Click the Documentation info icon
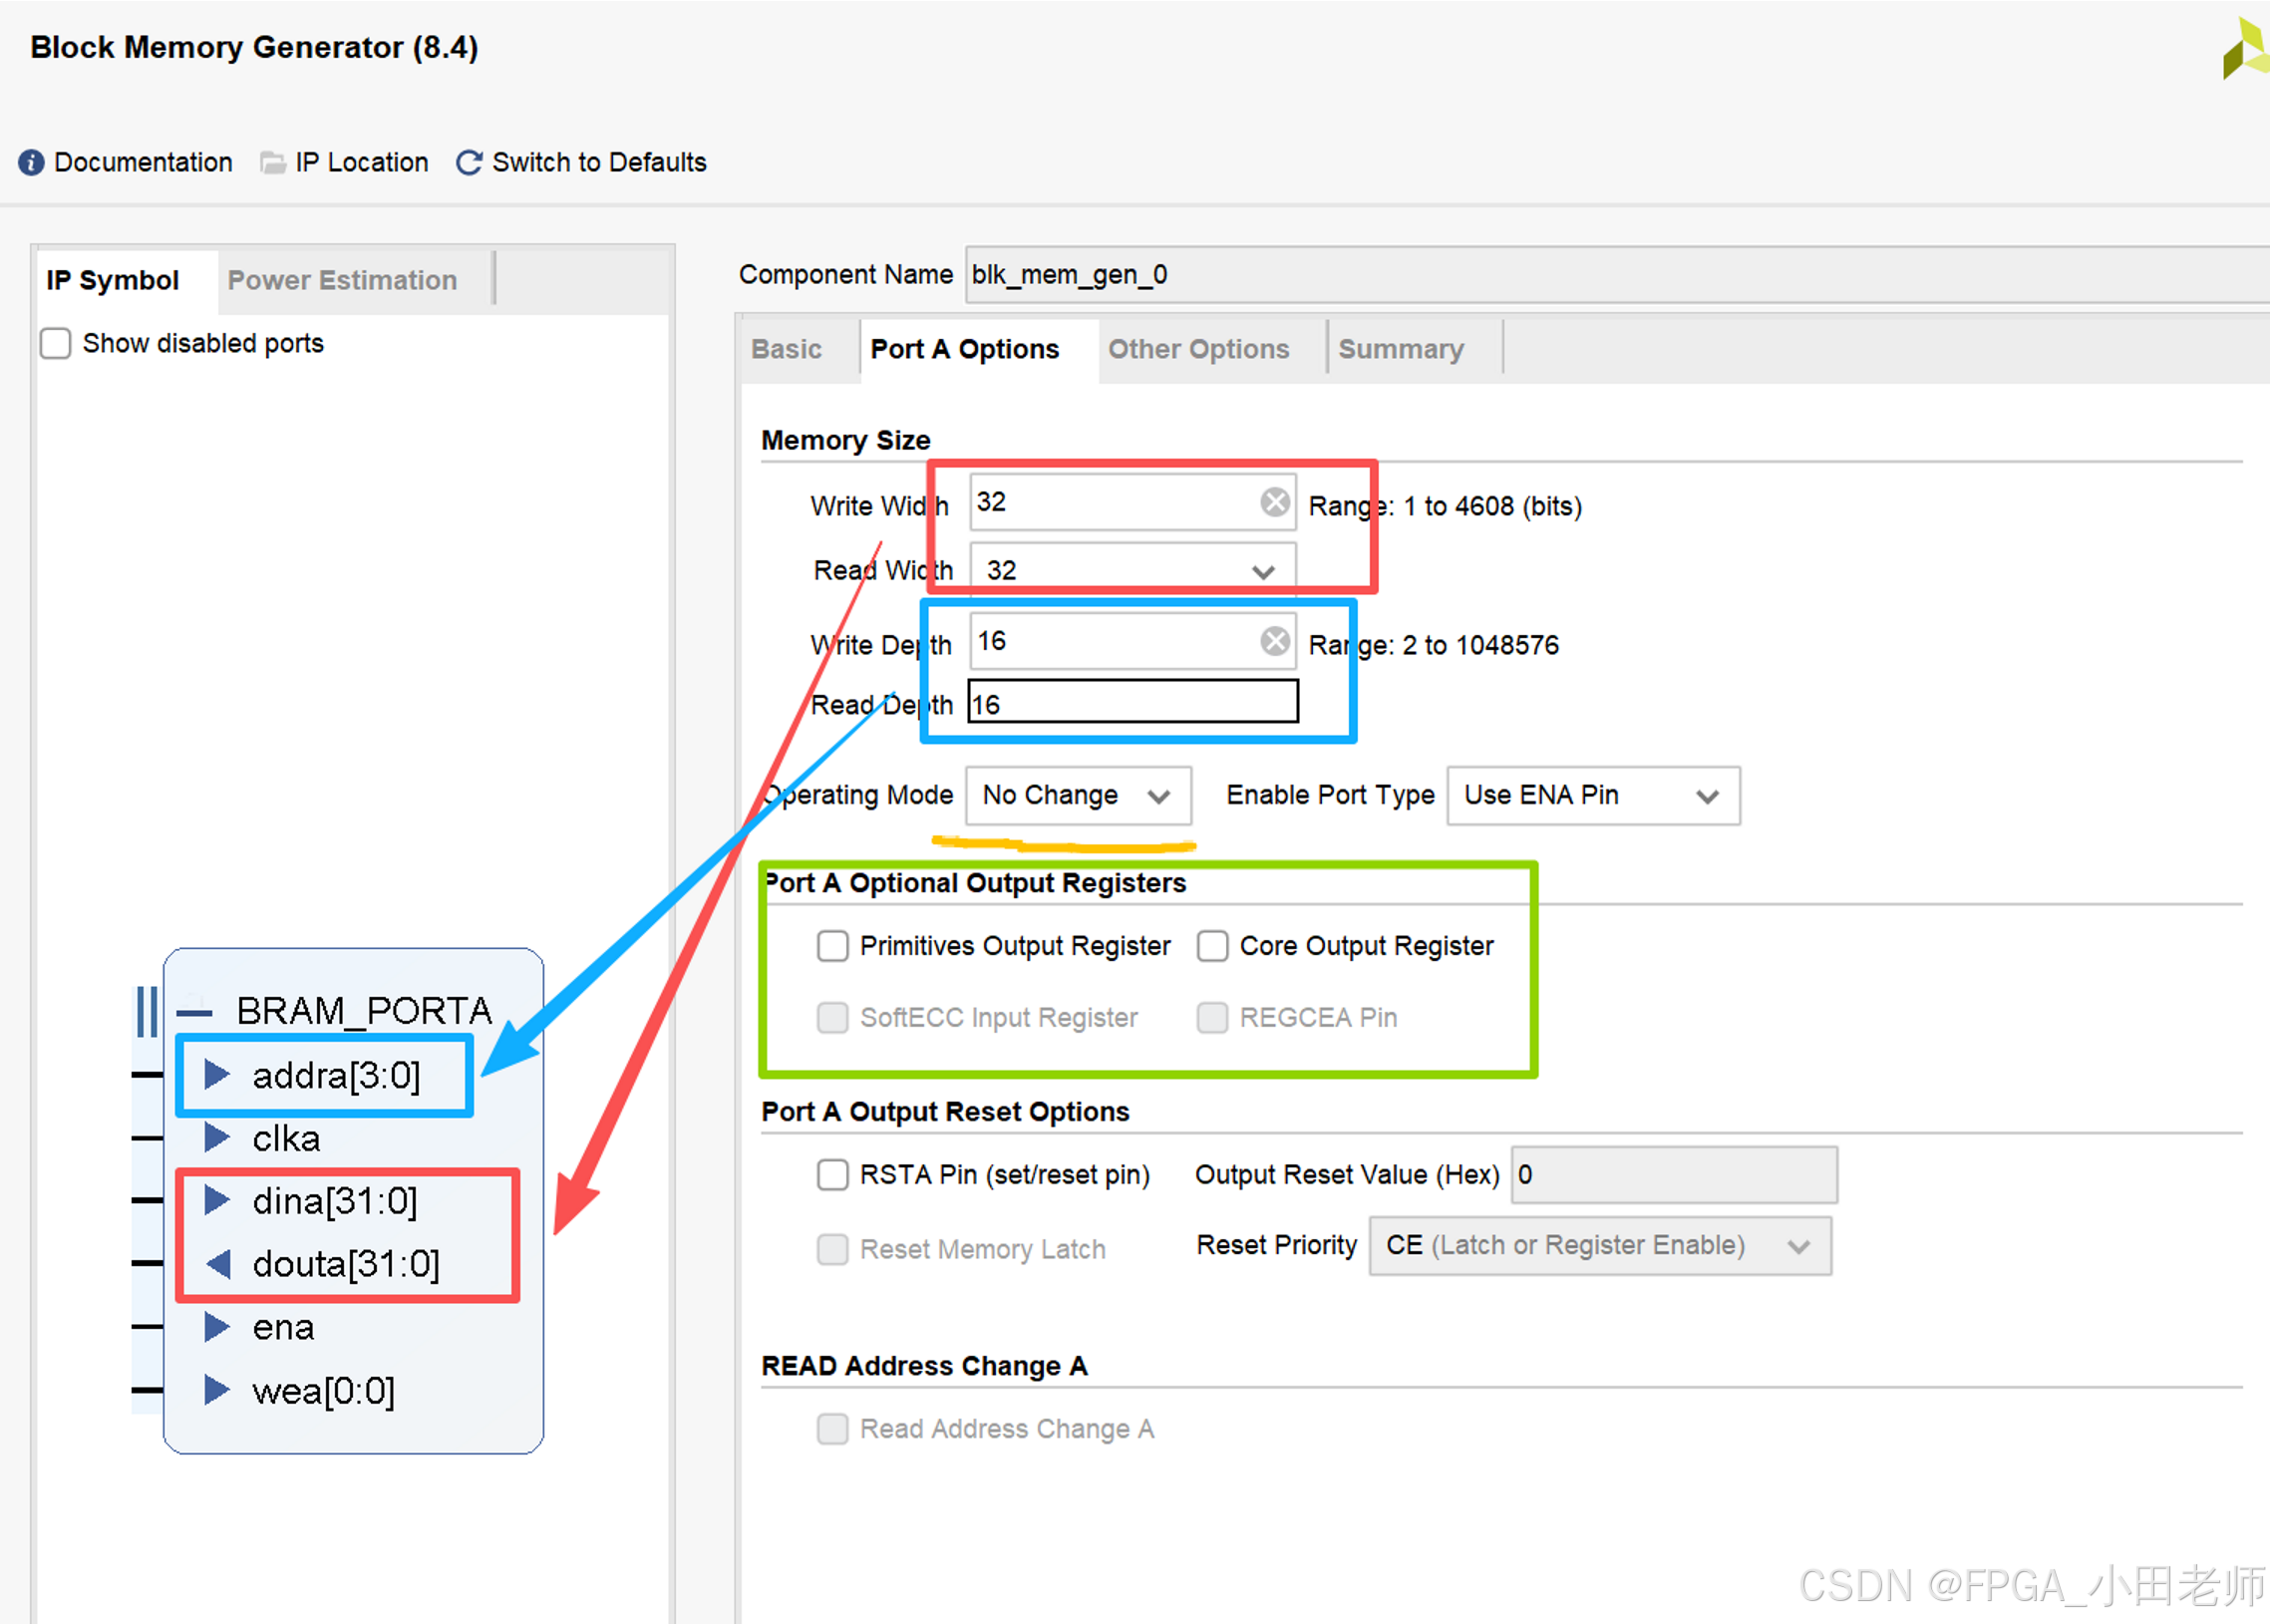This screenshot has height=1624, width=2270. (31, 162)
